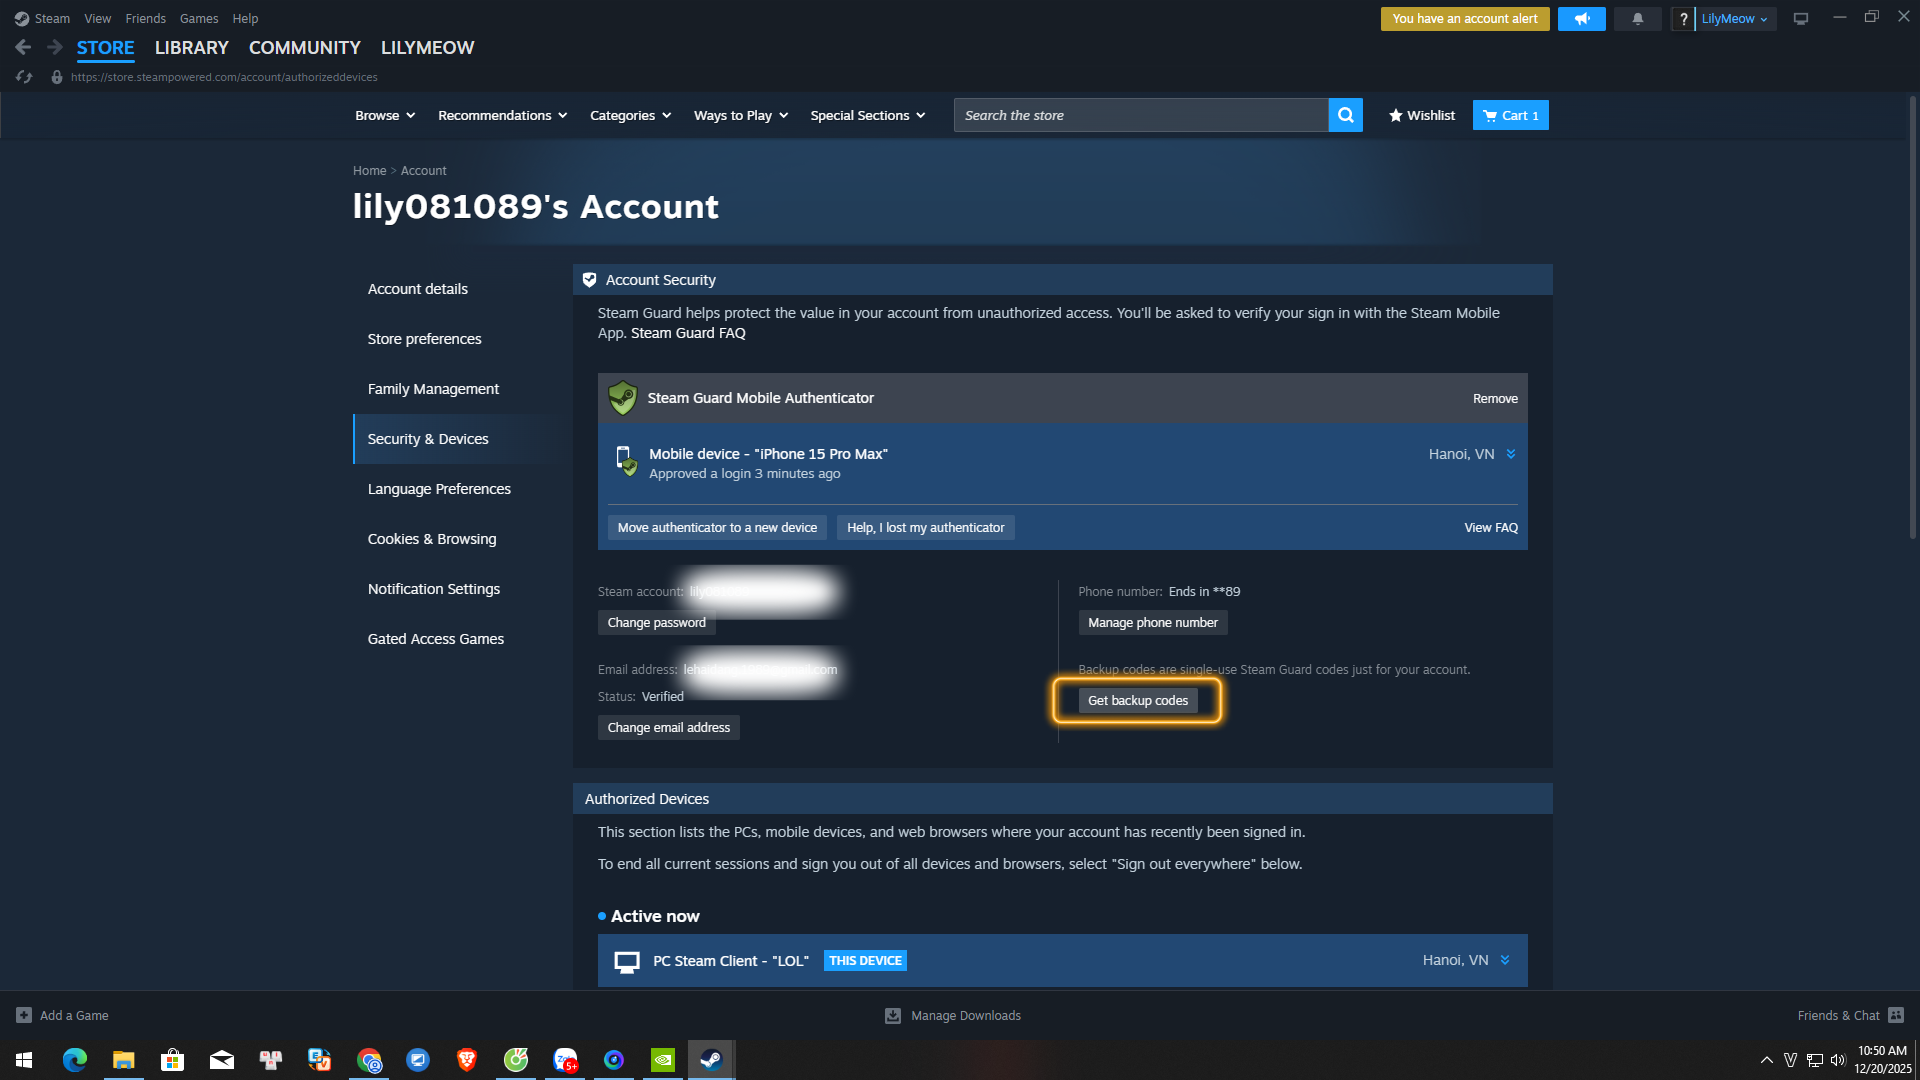Expand the Browse dropdown
Screen dimensions: 1920x1080
pyautogui.click(x=385, y=115)
